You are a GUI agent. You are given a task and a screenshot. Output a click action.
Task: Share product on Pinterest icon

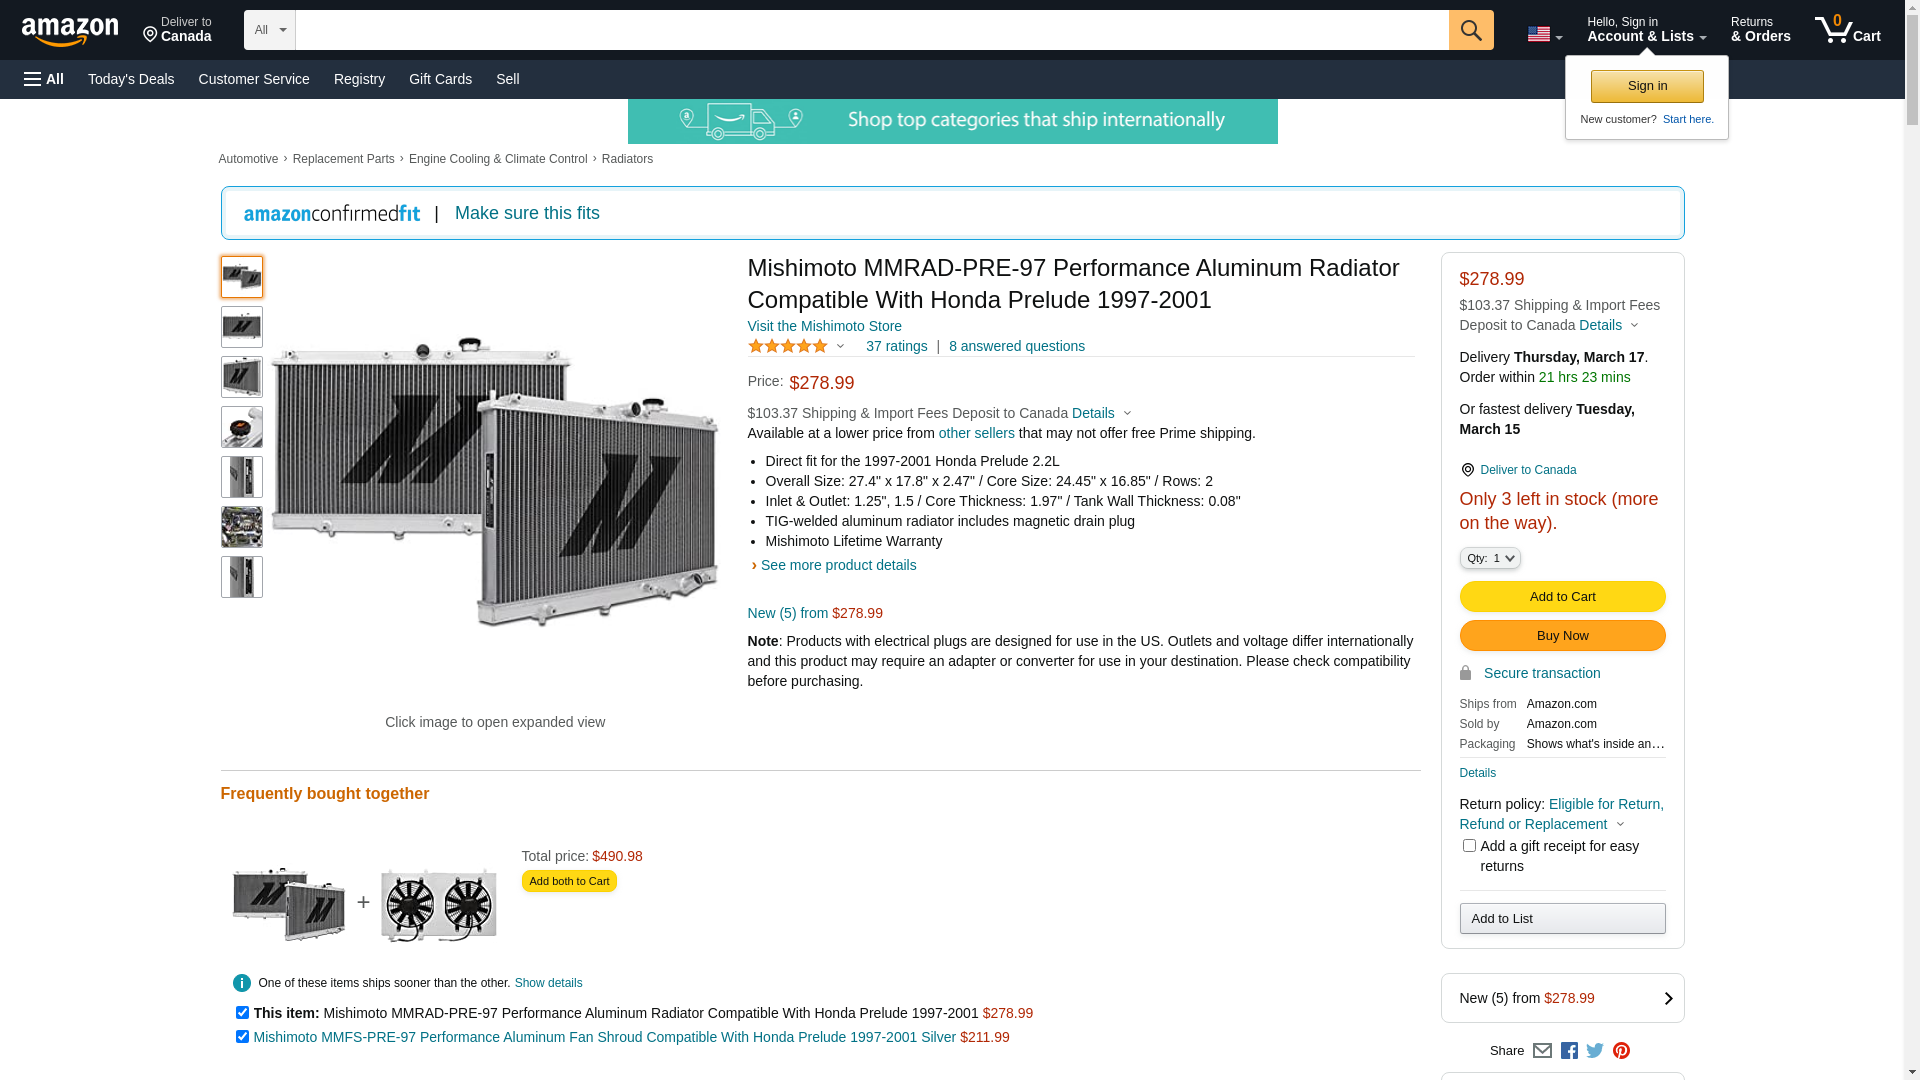[x=1621, y=1051]
